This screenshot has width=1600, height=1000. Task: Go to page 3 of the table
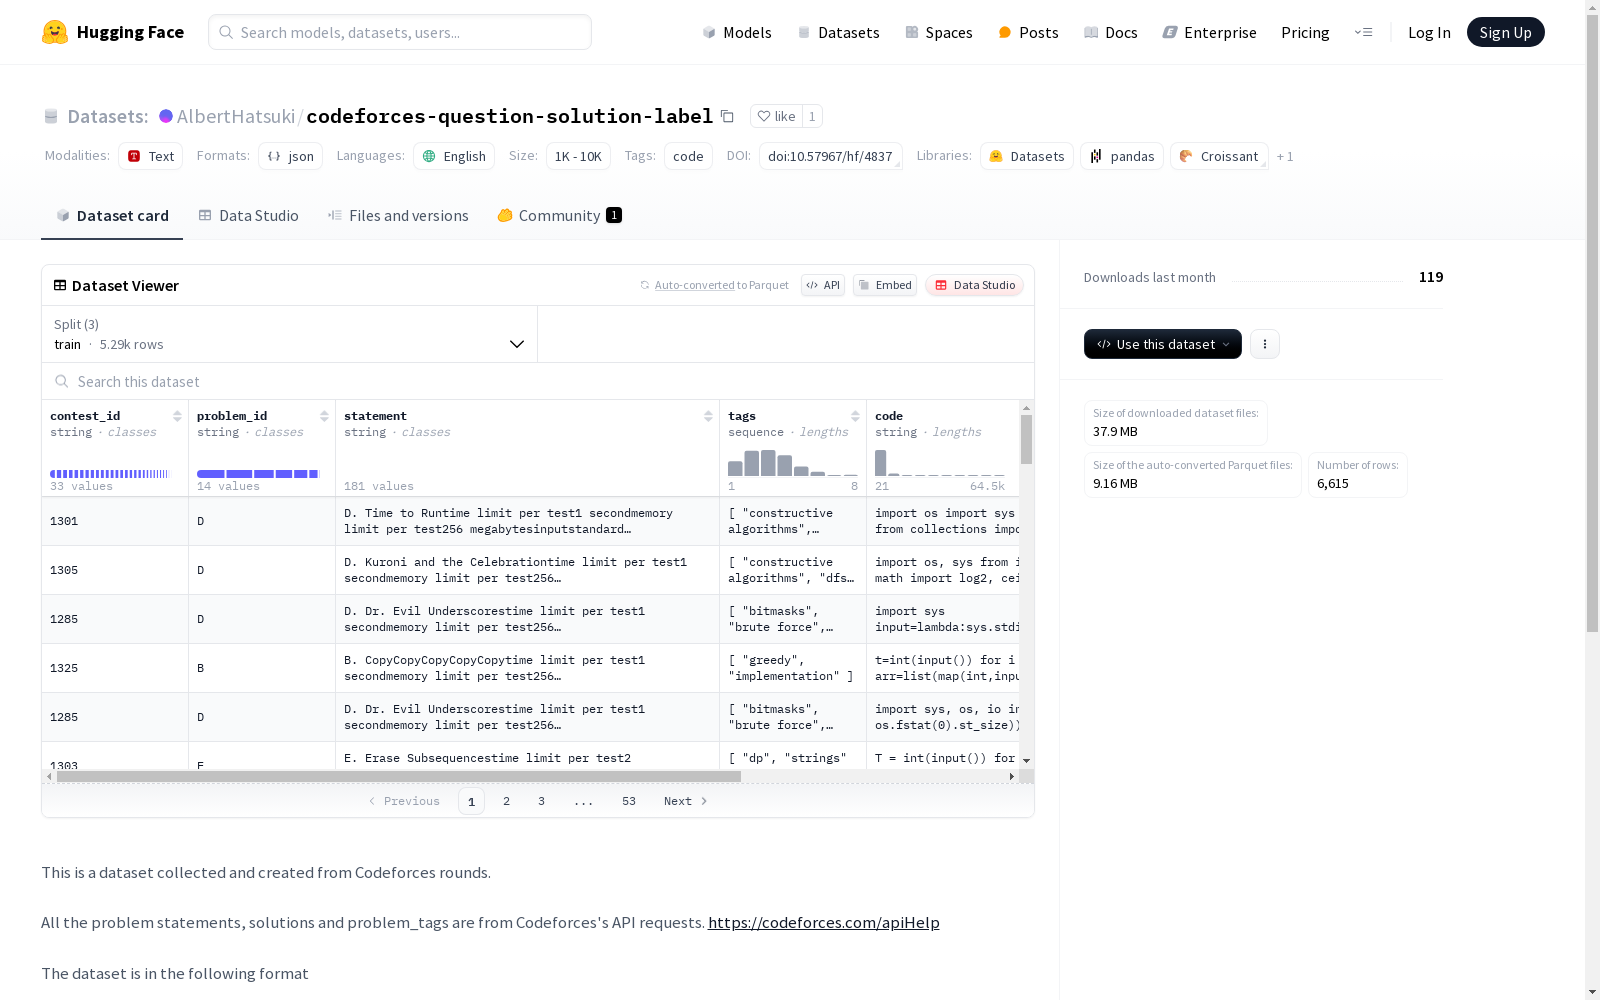(541, 801)
